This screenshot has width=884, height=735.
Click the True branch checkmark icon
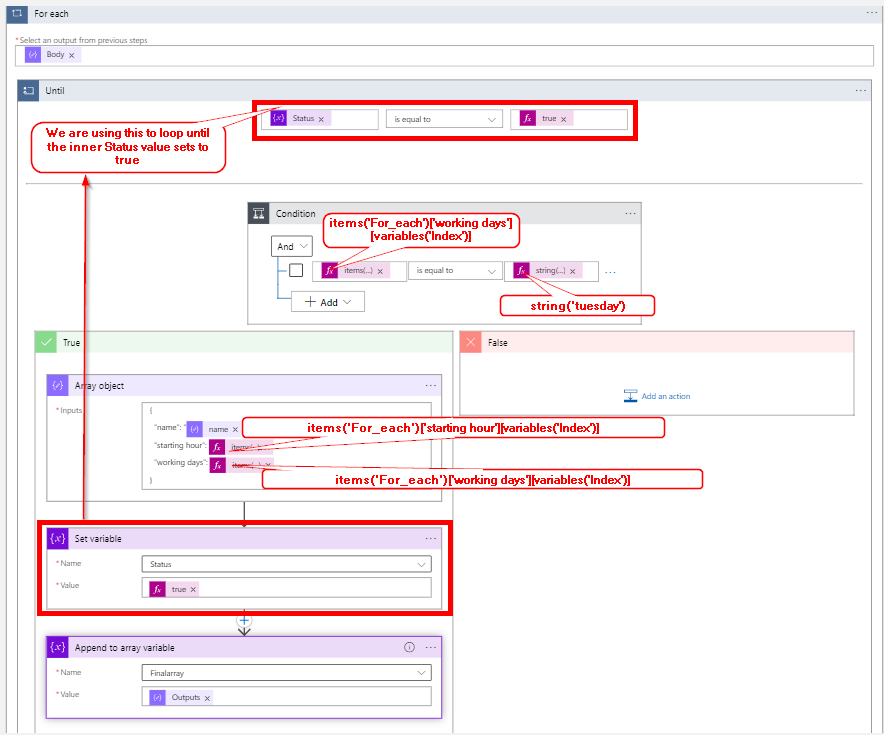point(46,342)
